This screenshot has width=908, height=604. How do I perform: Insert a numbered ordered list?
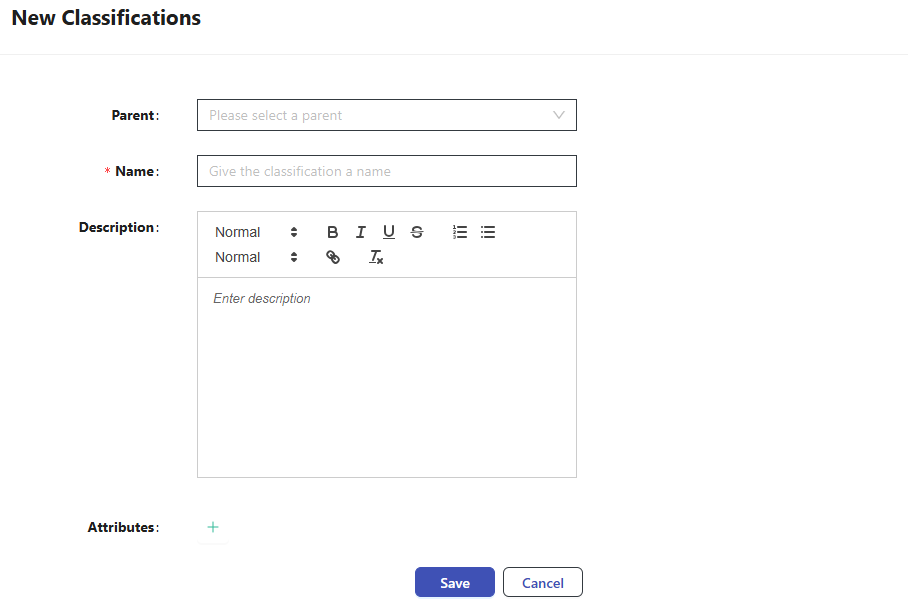point(460,232)
